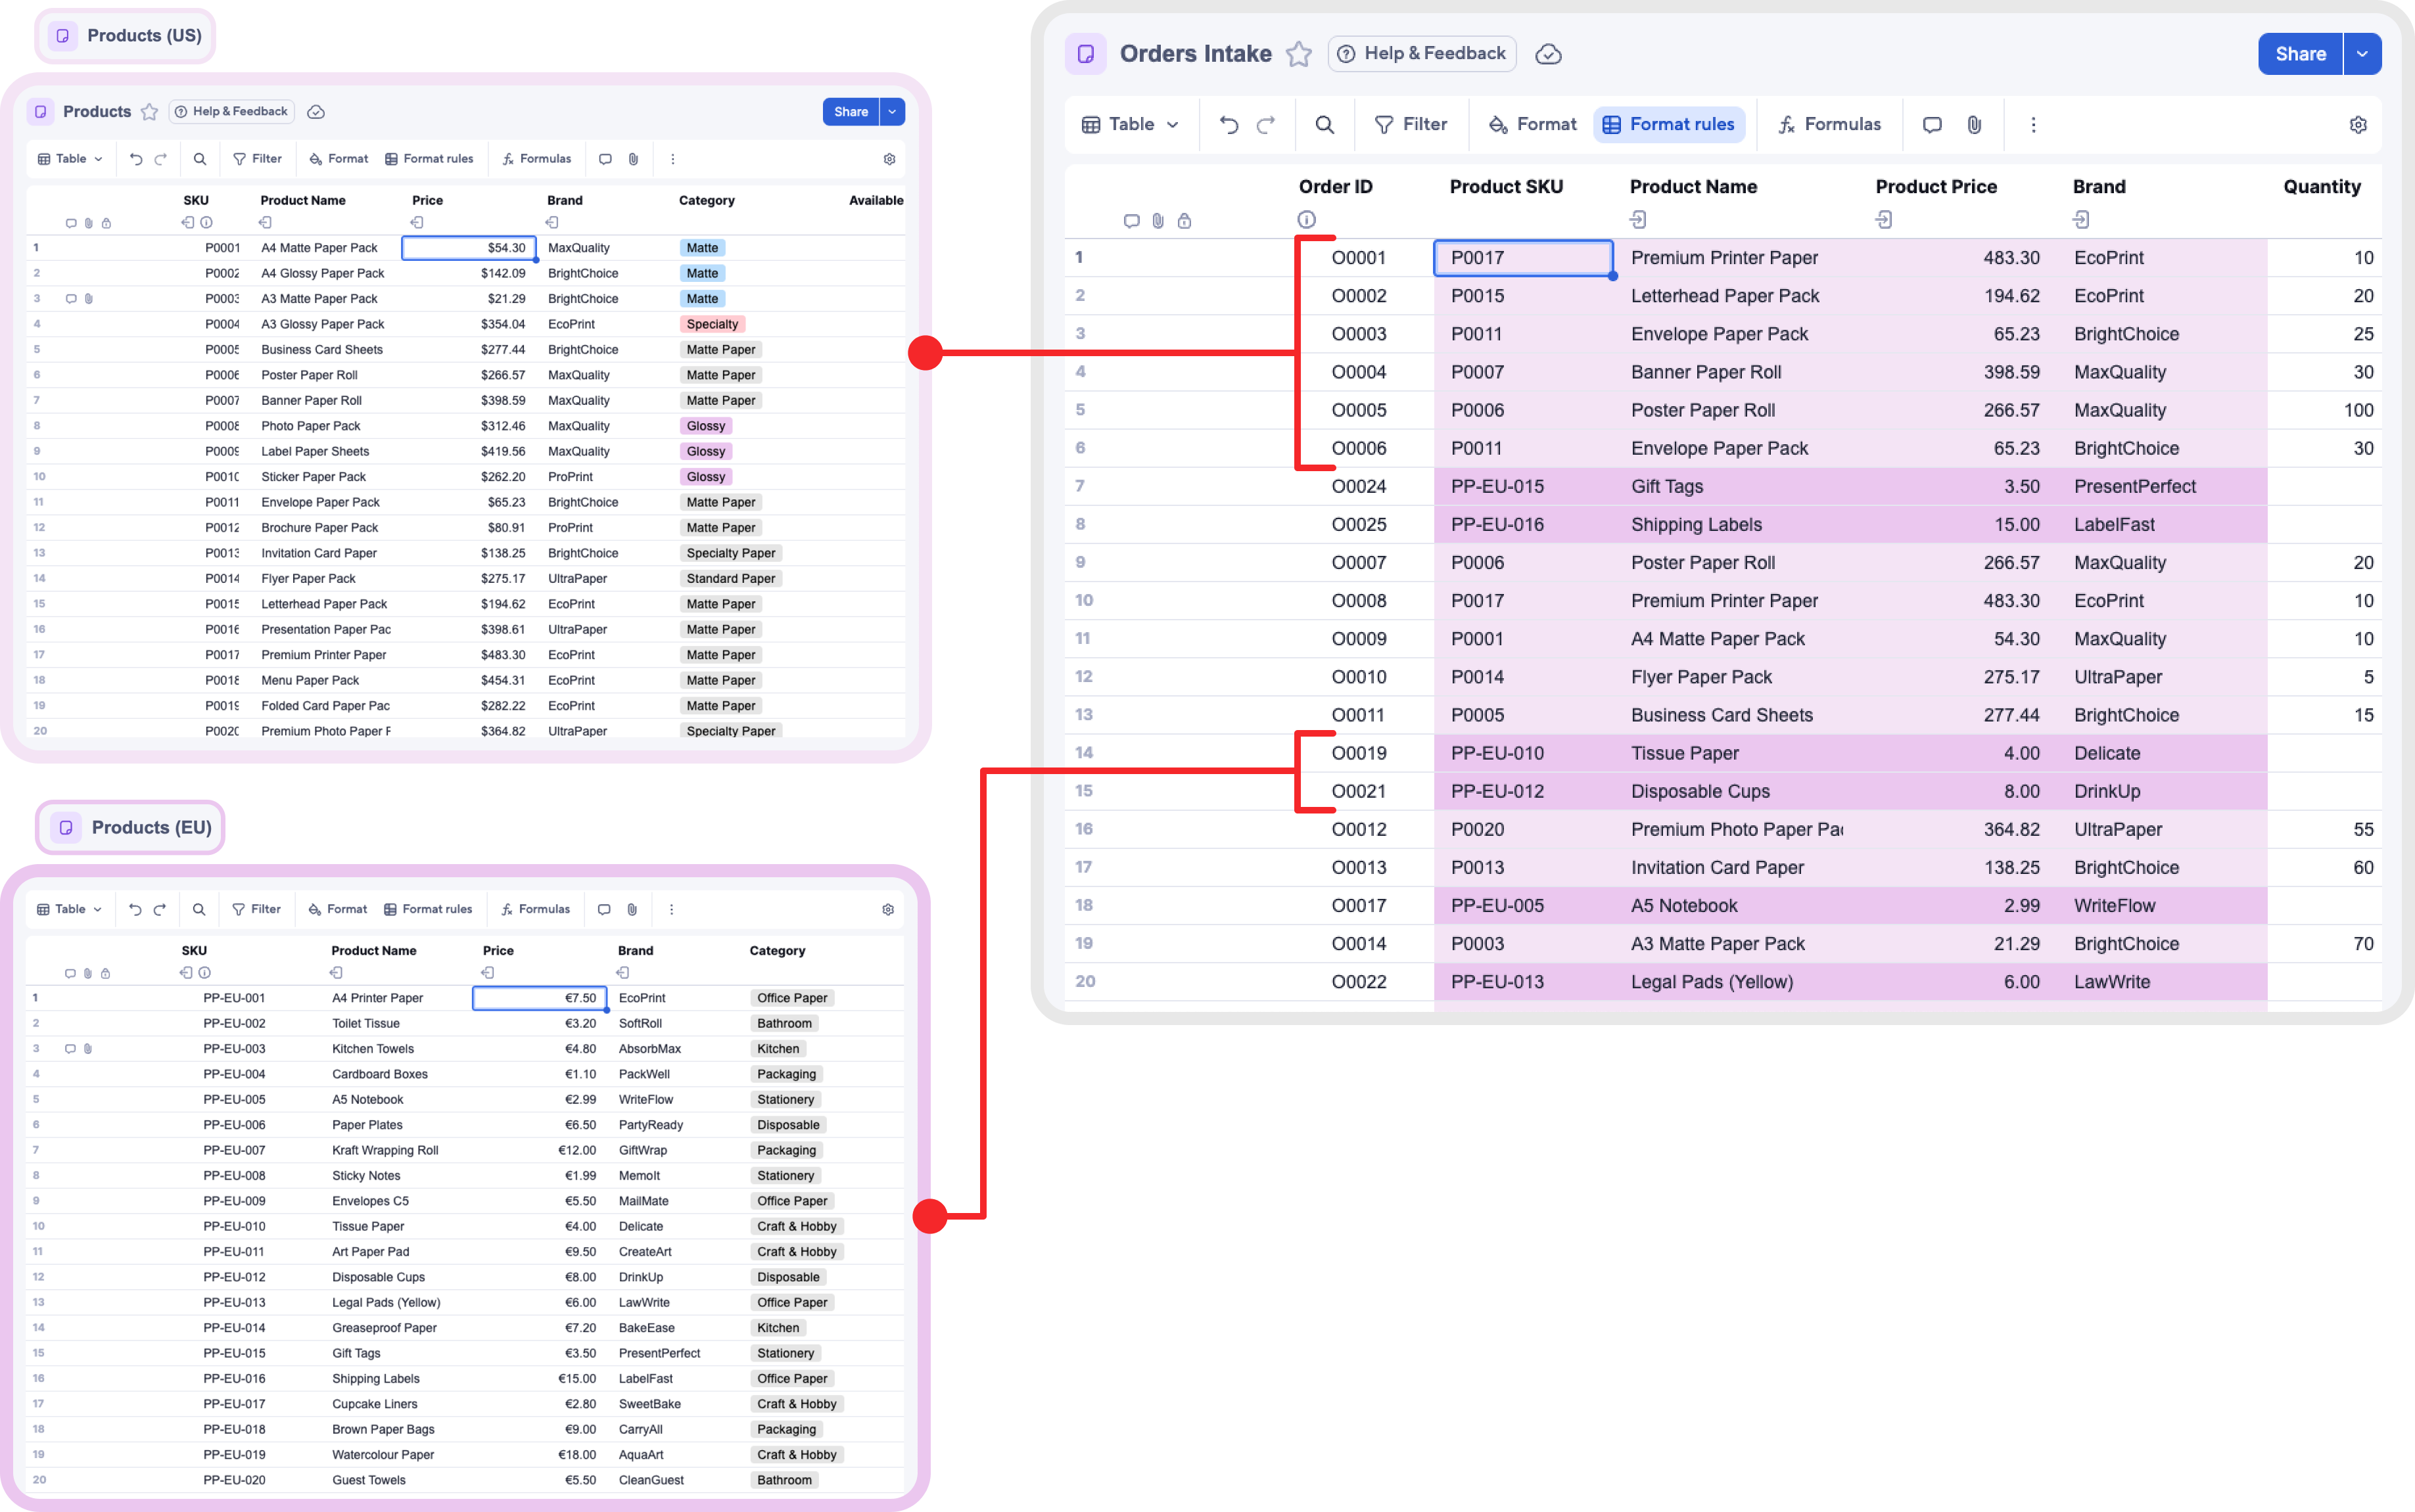Open Help & Feedback in Orders Intake

1422,54
